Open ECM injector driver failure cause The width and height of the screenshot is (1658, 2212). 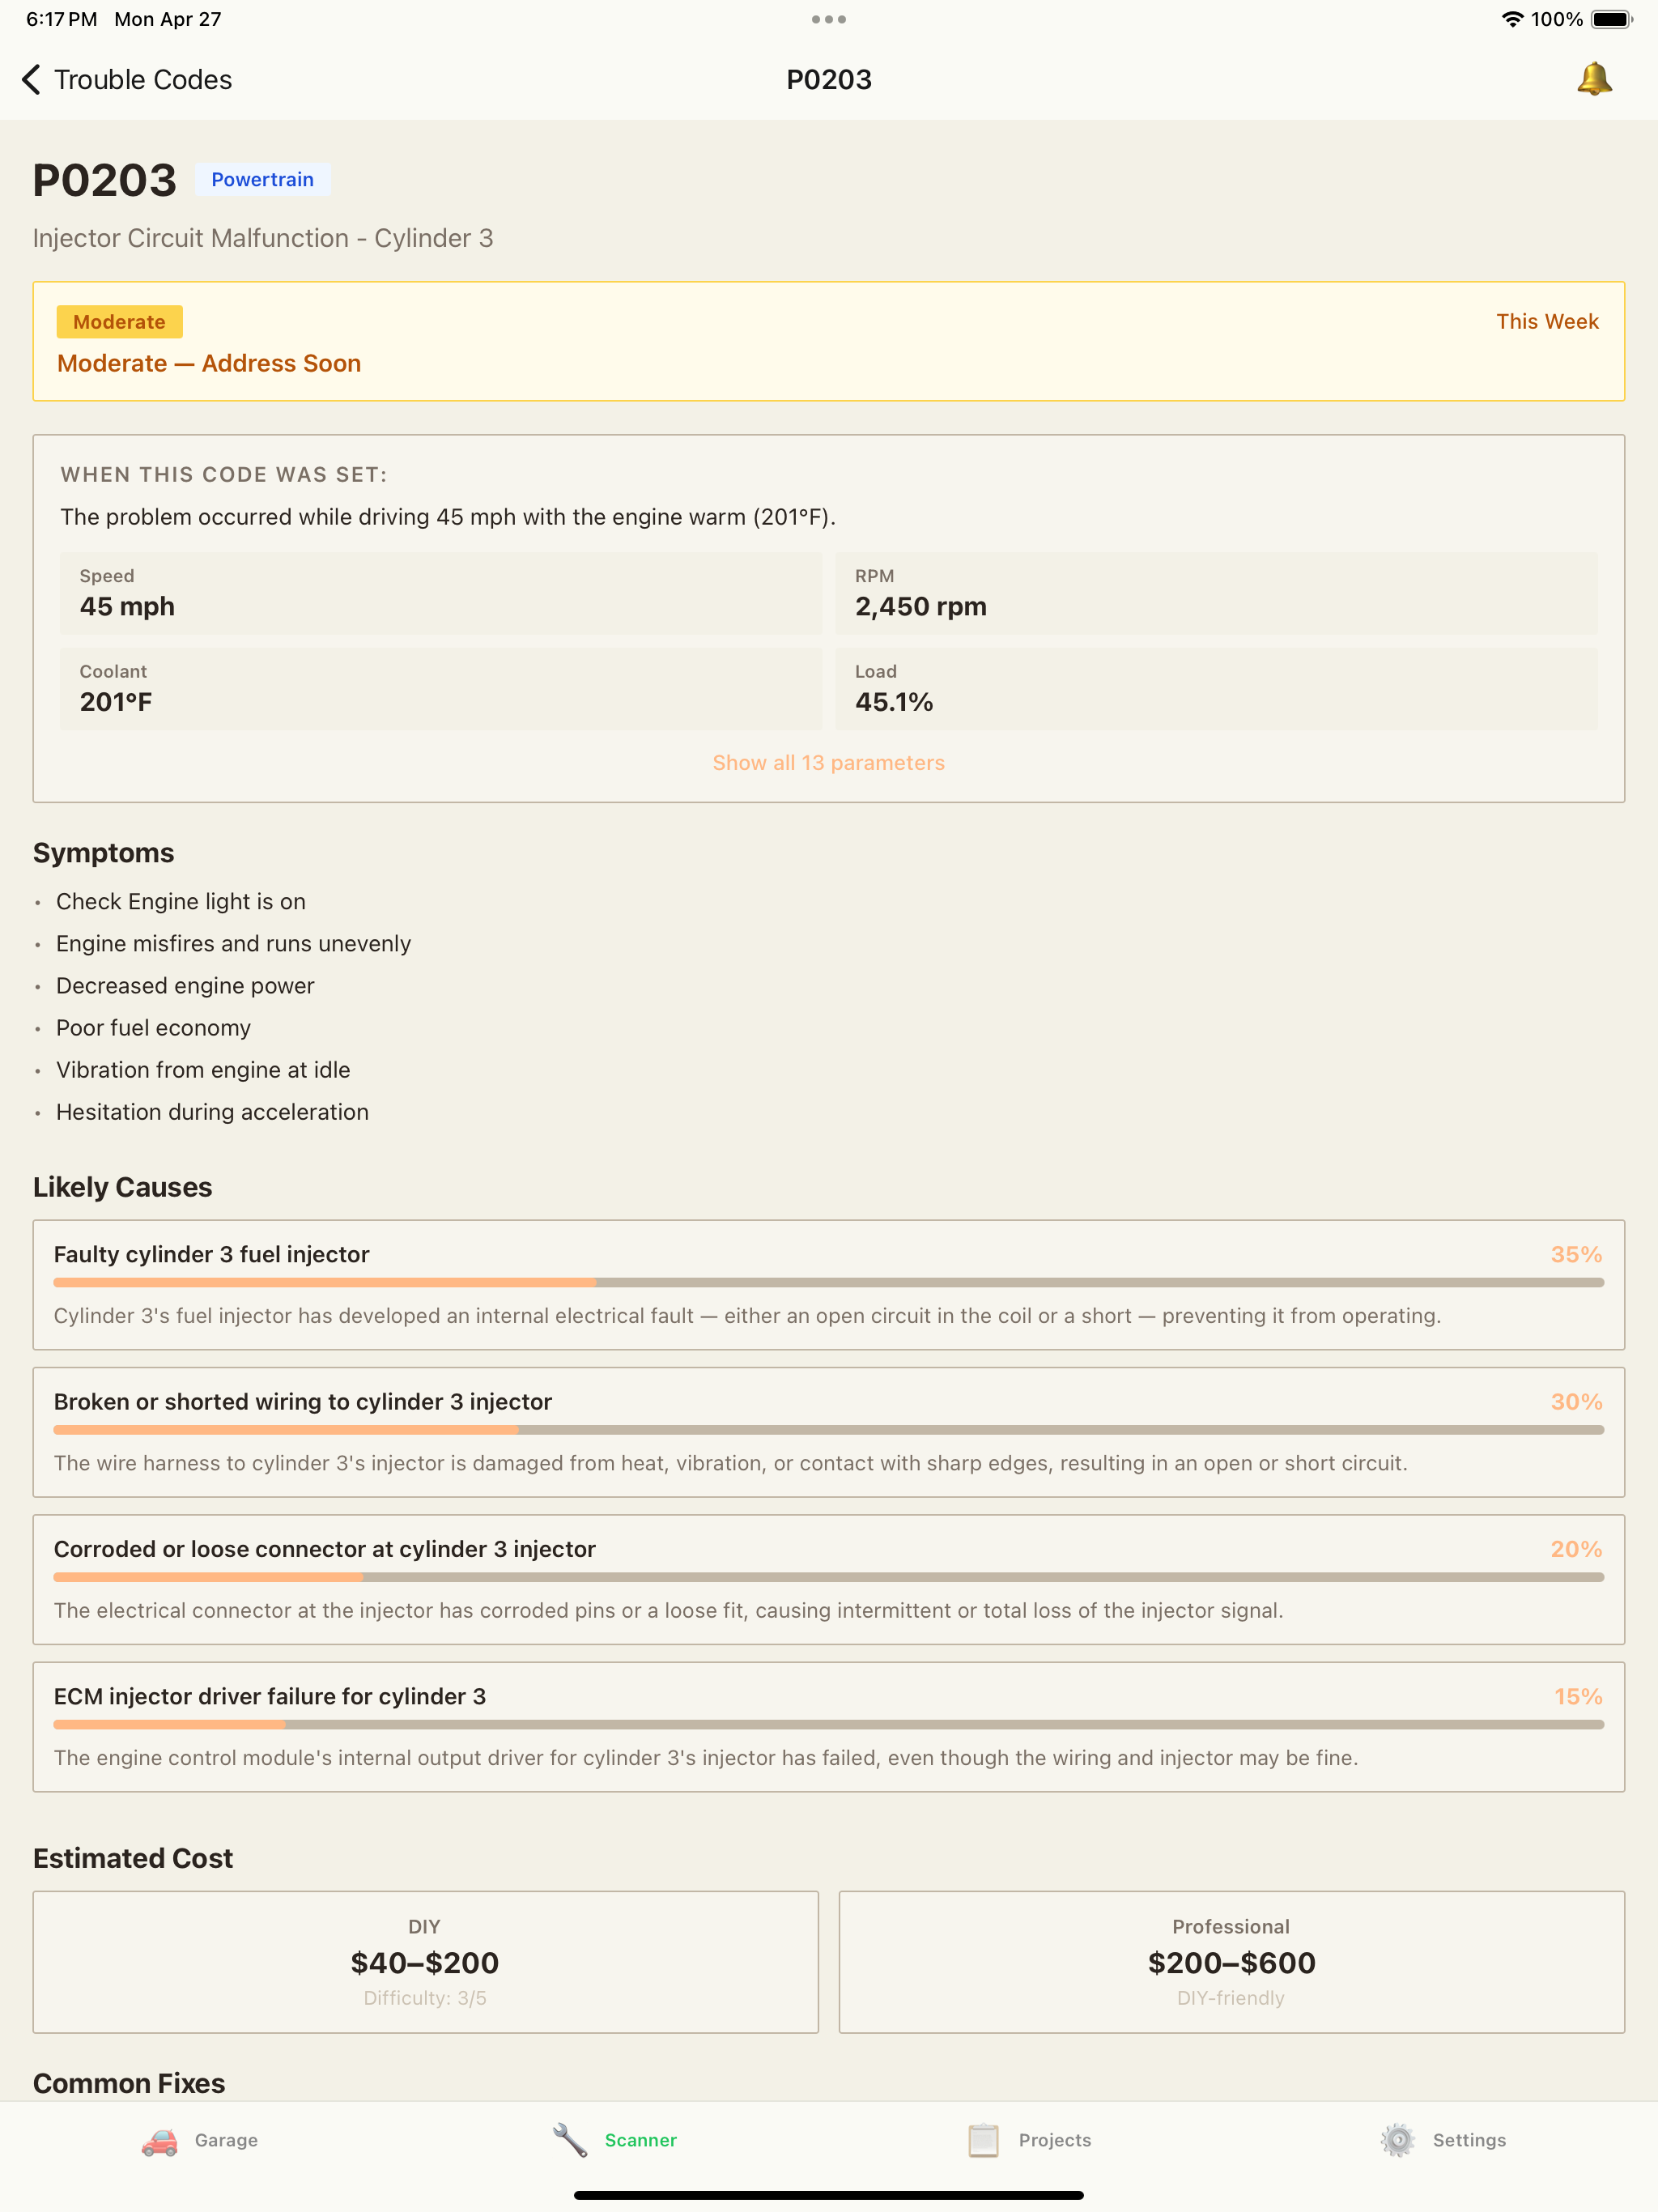tap(829, 1727)
